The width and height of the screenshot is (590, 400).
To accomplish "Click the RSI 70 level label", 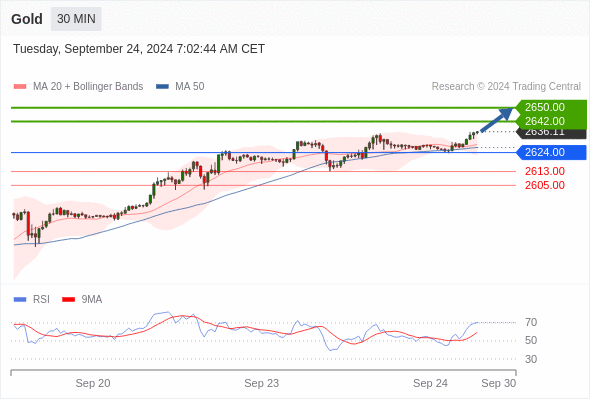I will 531,322.
